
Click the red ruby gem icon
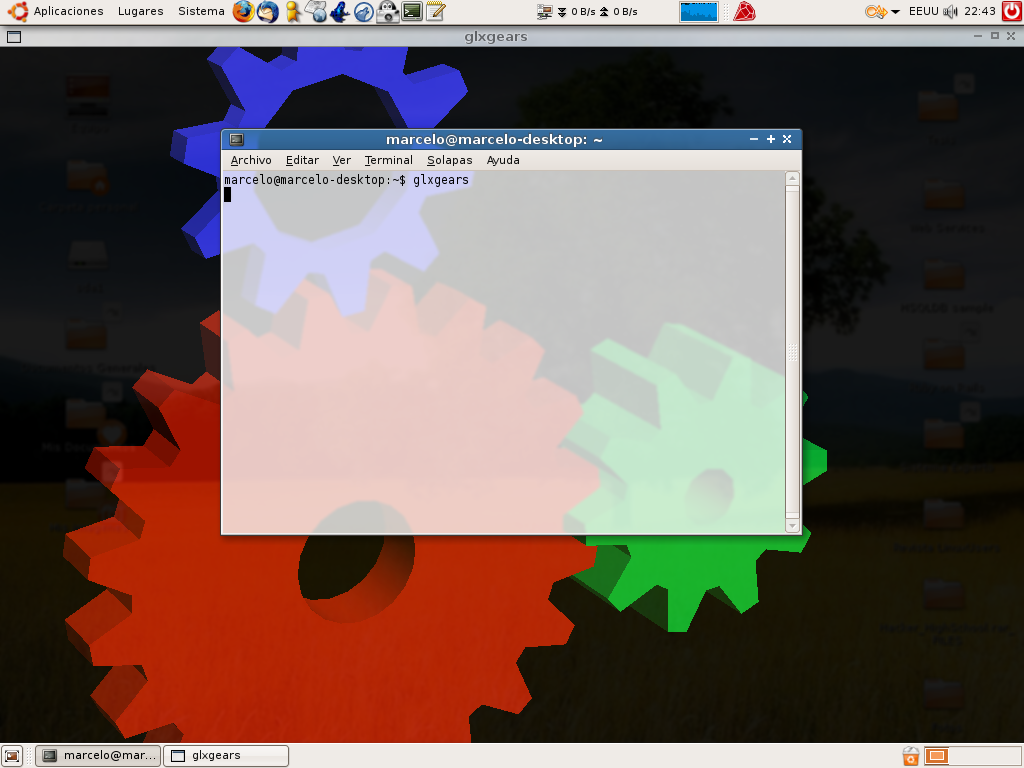click(744, 11)
